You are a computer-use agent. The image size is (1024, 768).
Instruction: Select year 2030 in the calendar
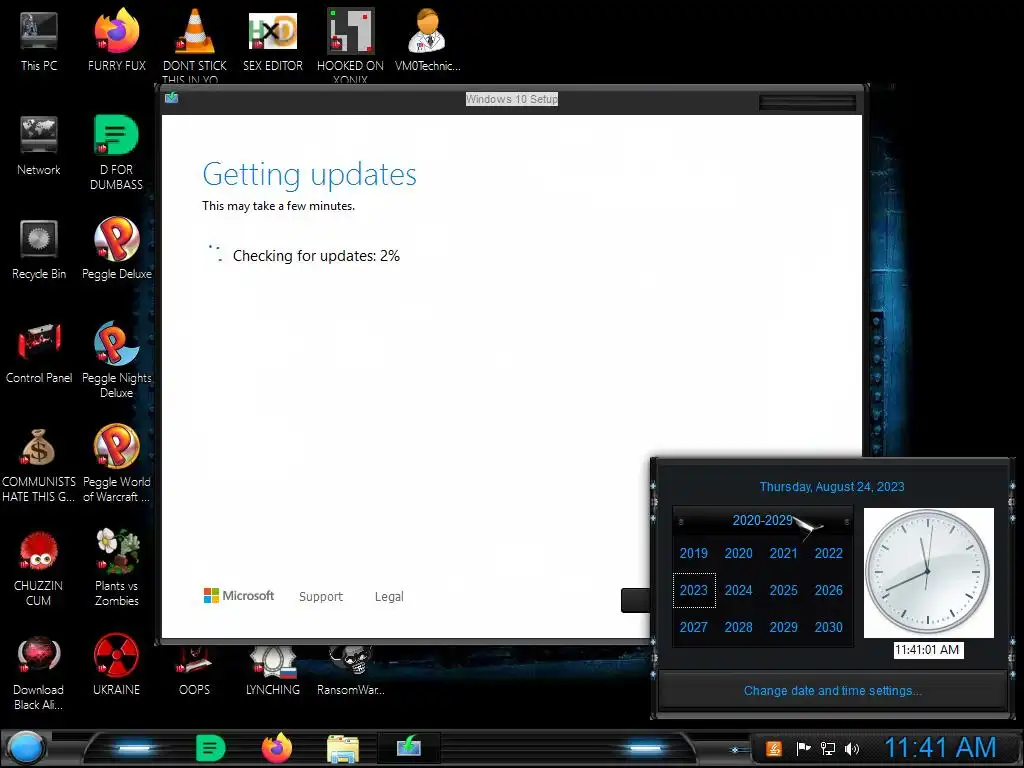tap(829, 627)
